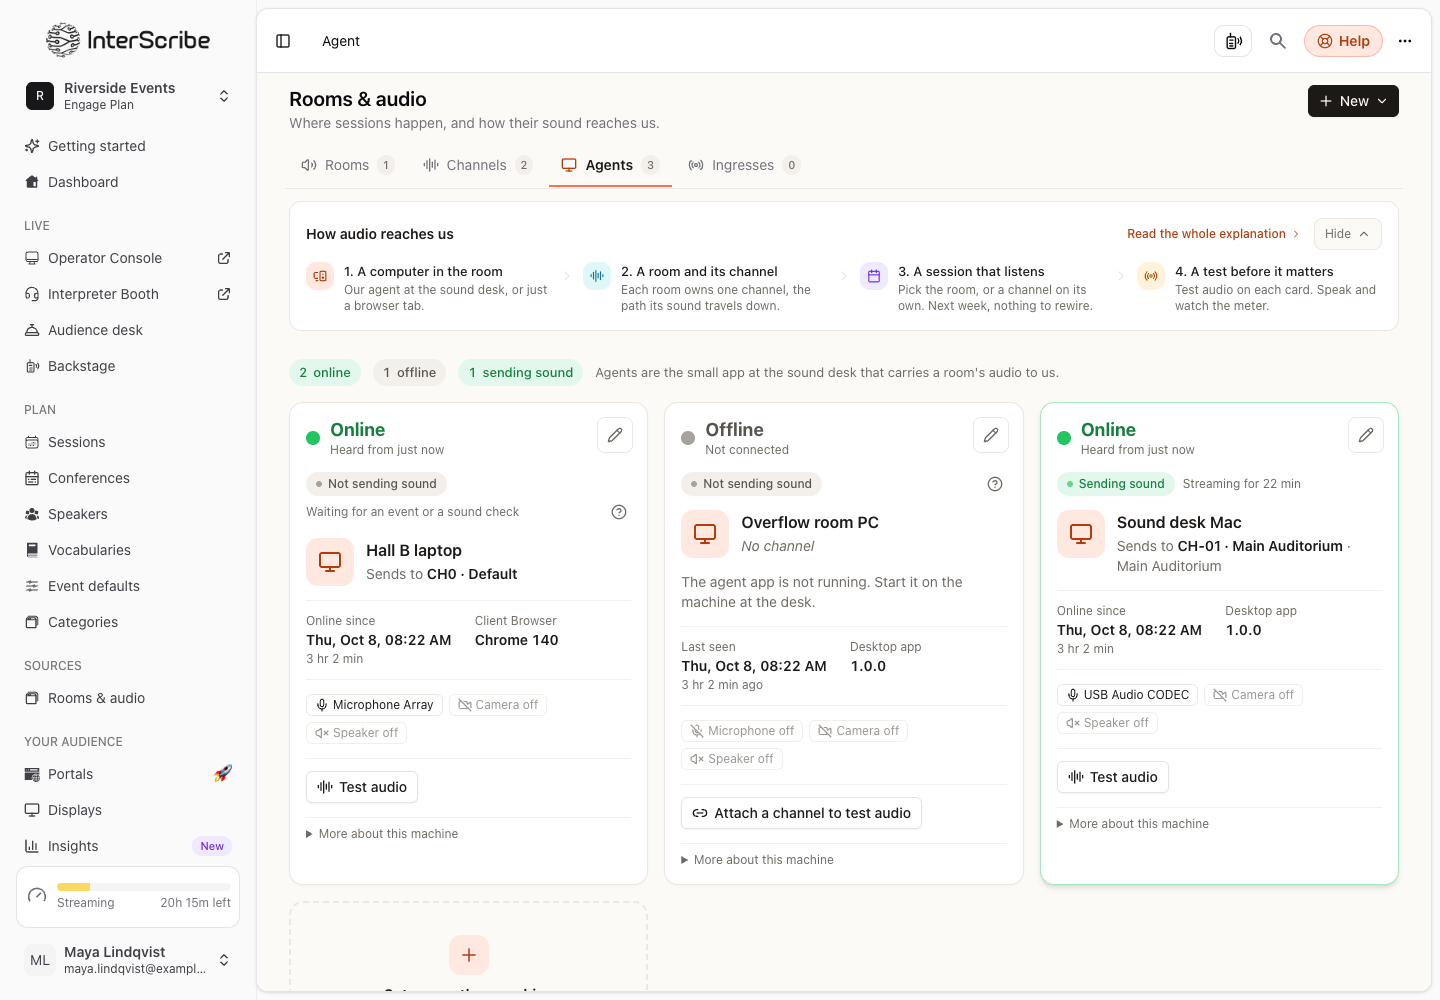Expand More about this machine for Hall B
The height and width of the screenshot is (1000, 1440).
[x=382, y=834]
